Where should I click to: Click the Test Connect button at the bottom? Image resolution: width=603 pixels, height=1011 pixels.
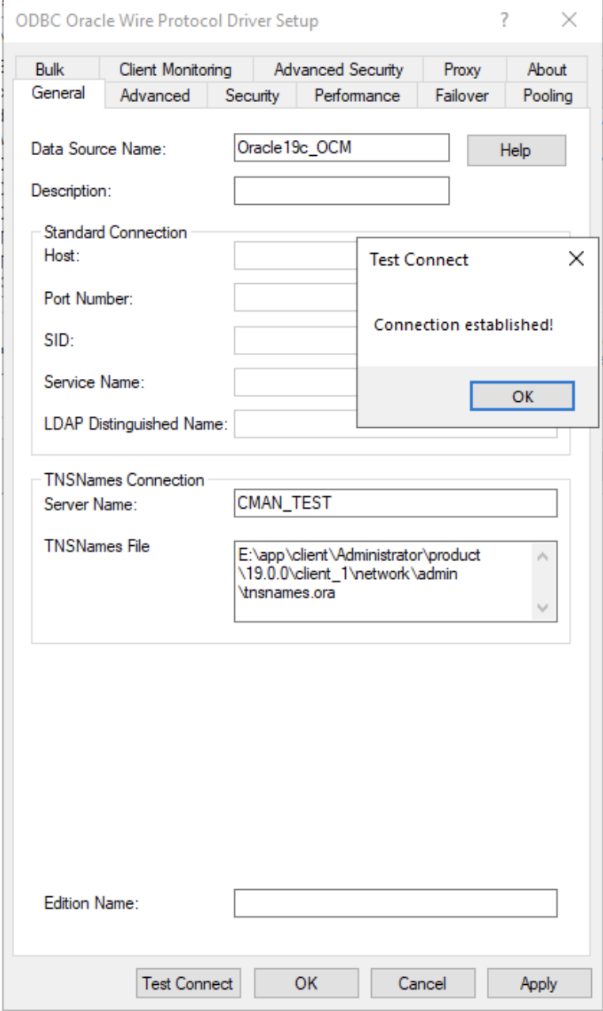coord(188,983)
